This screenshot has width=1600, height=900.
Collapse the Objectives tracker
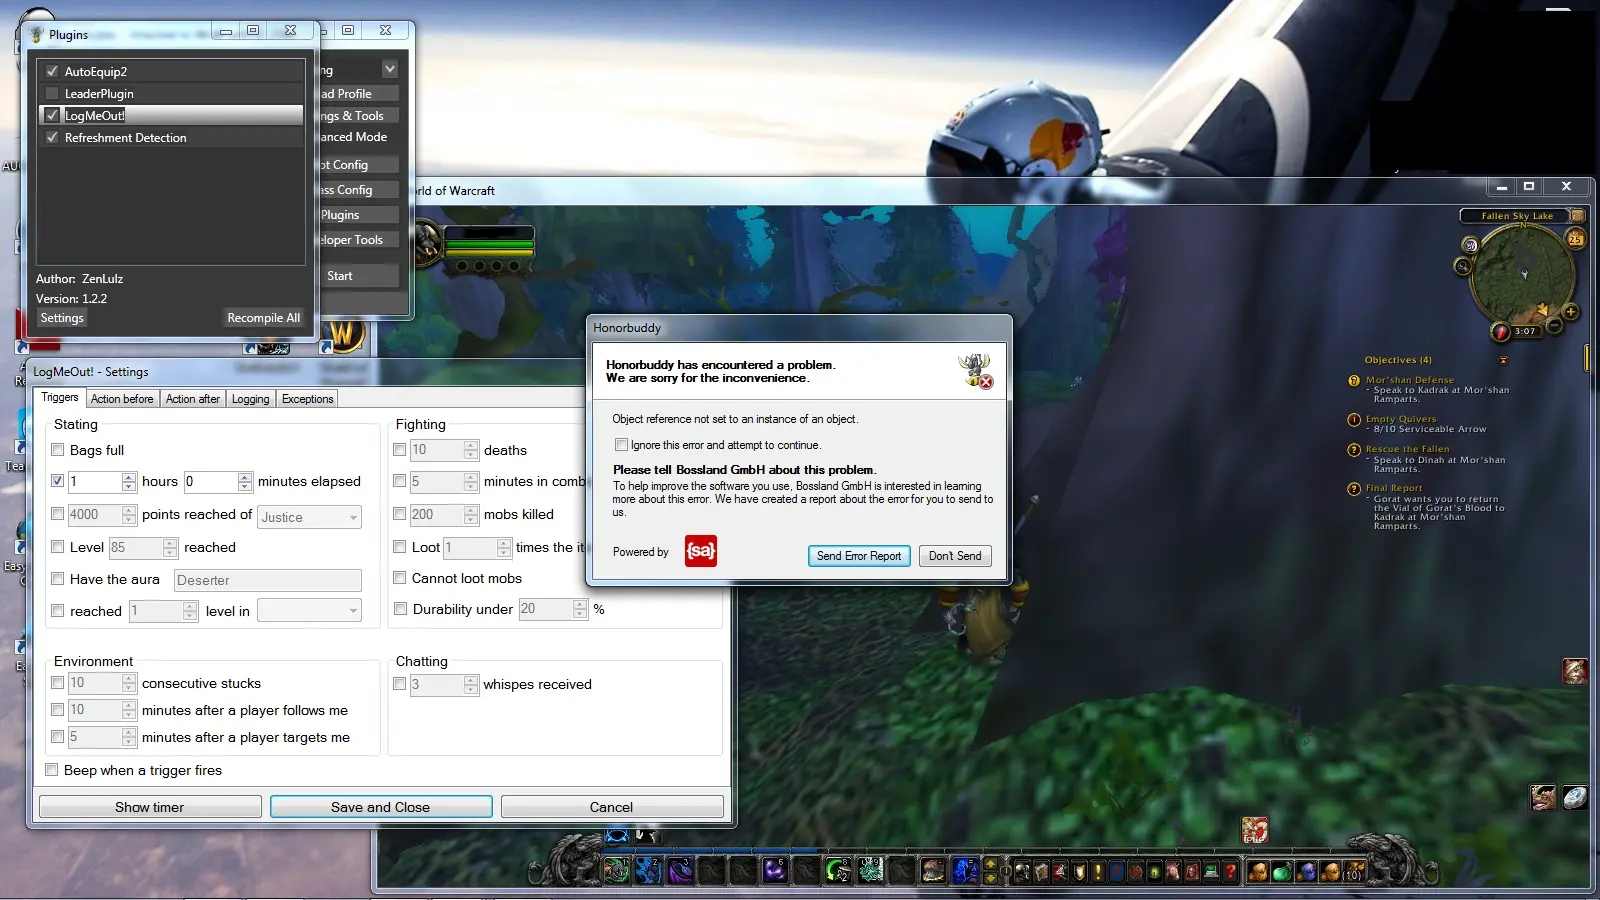click(1503, 360)
